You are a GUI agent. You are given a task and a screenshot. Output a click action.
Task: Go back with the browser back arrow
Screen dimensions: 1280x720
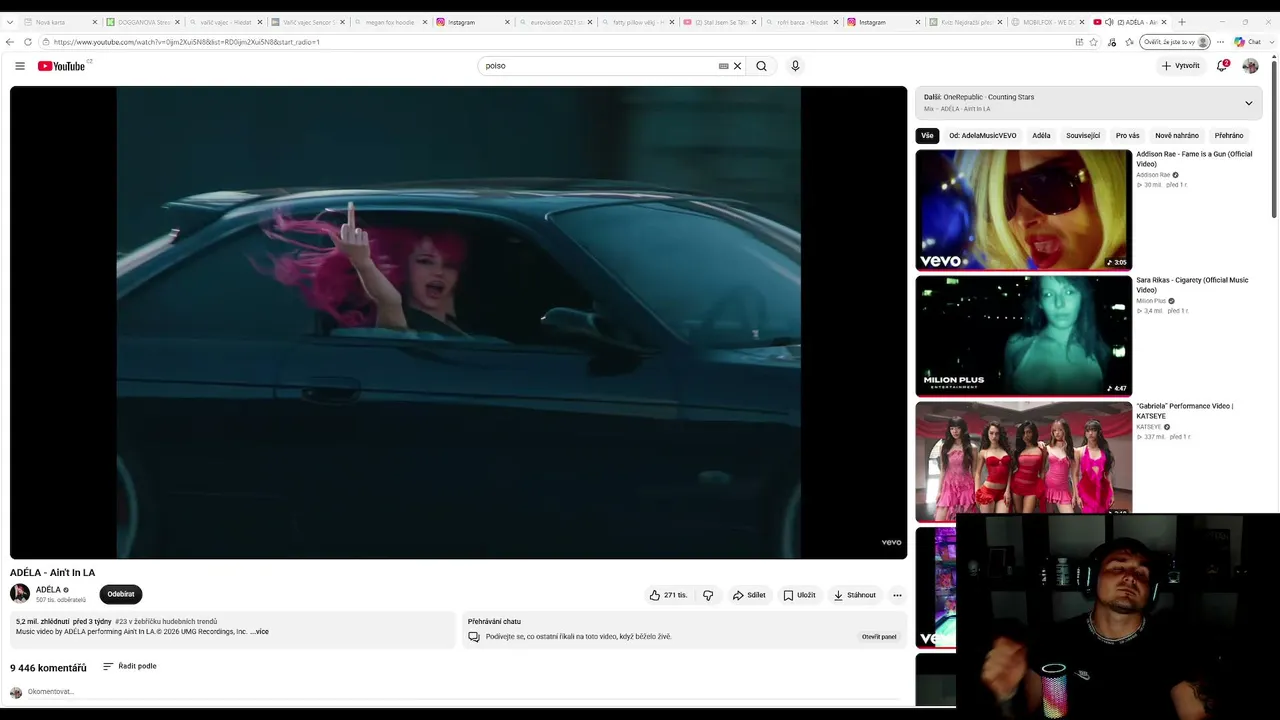click(x=10, y=42)
